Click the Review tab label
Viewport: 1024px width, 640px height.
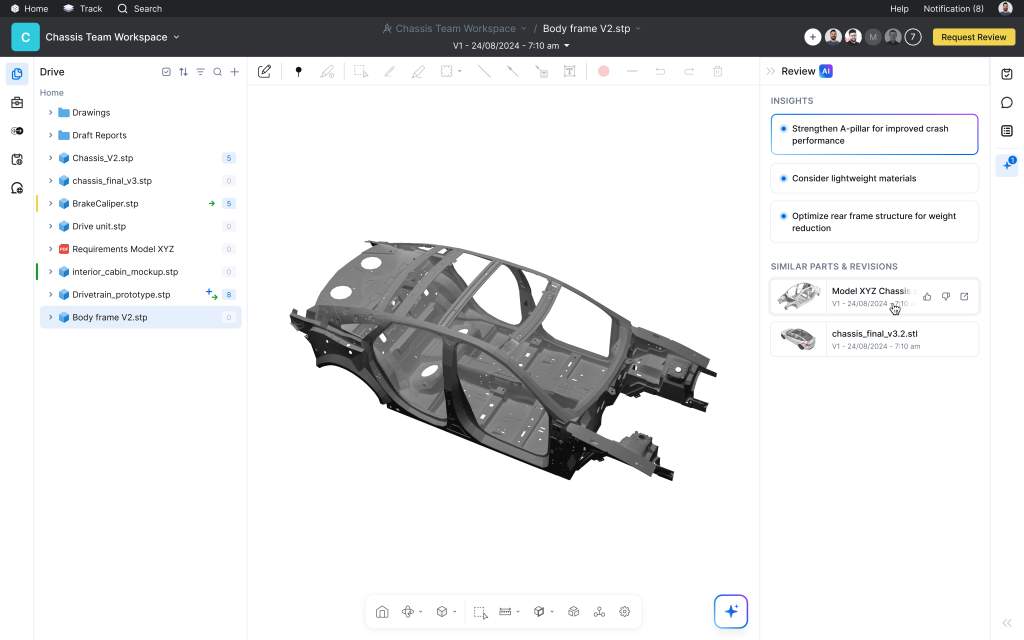coord(799,71)
